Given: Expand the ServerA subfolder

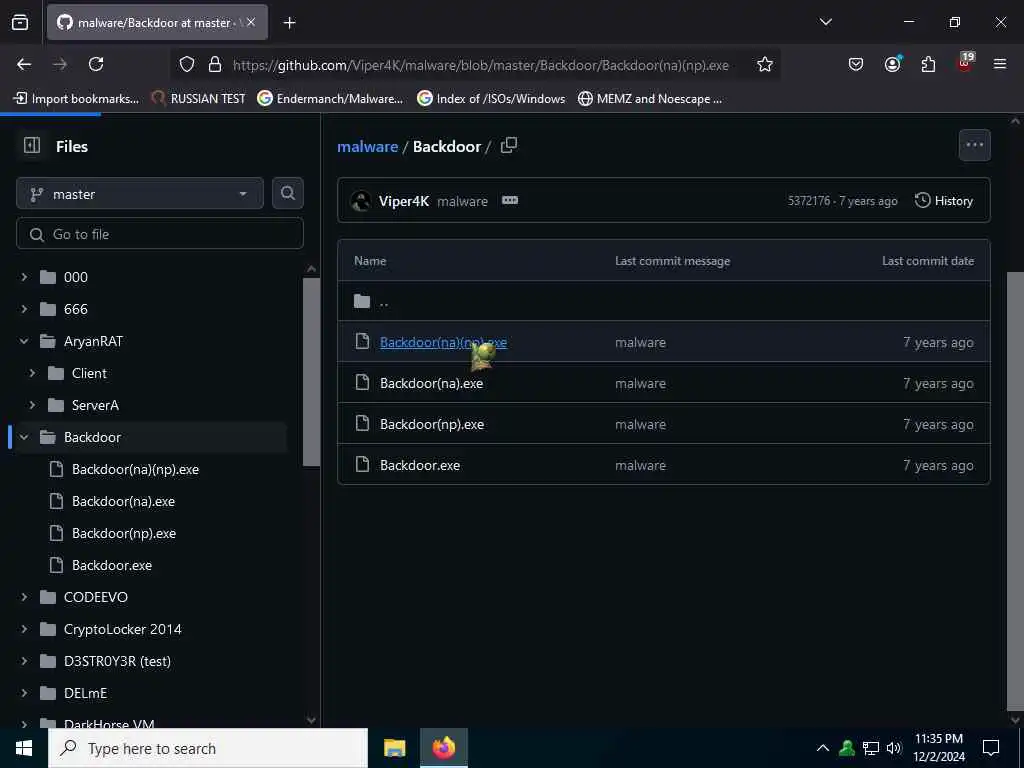Looking at the screenshot, I should tap(32, 405).
